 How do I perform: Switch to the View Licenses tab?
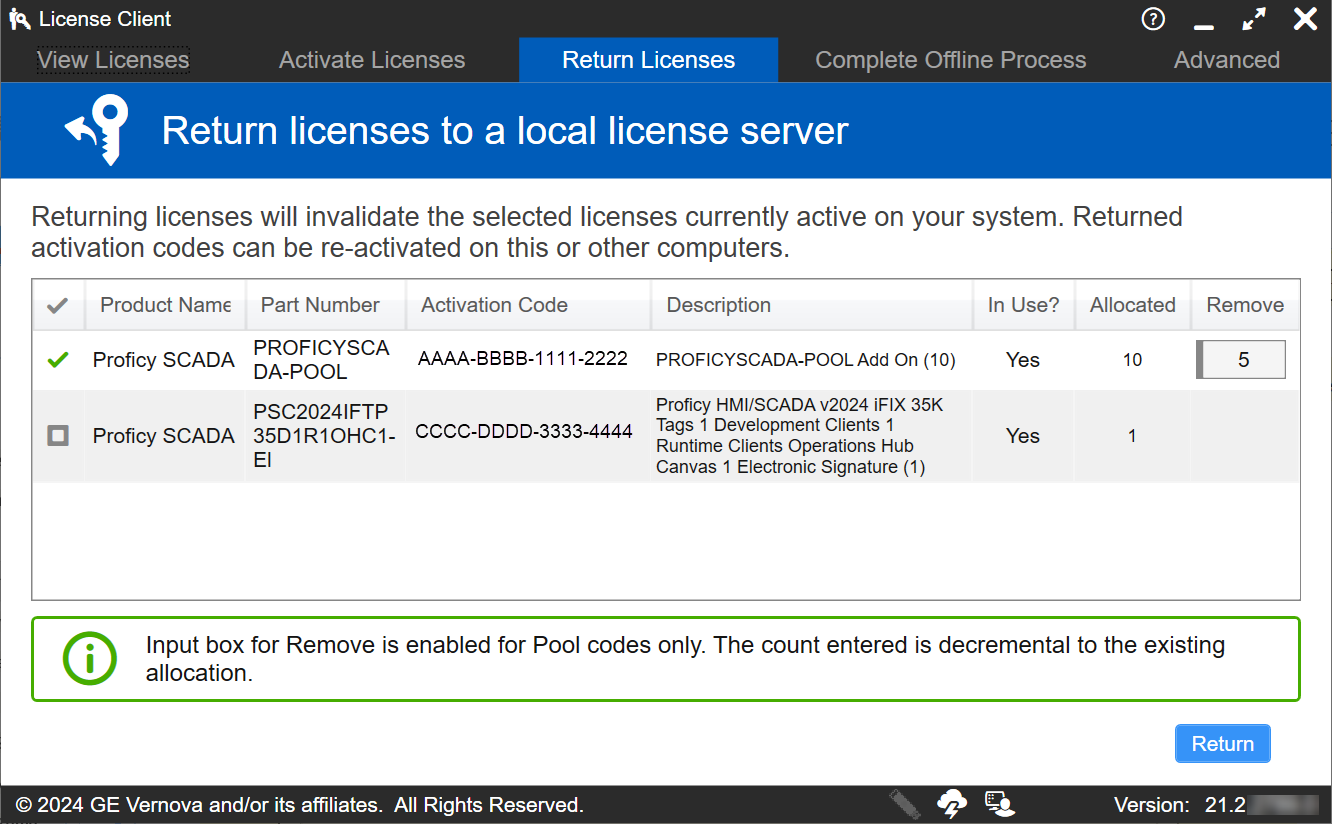coord(113,60)
